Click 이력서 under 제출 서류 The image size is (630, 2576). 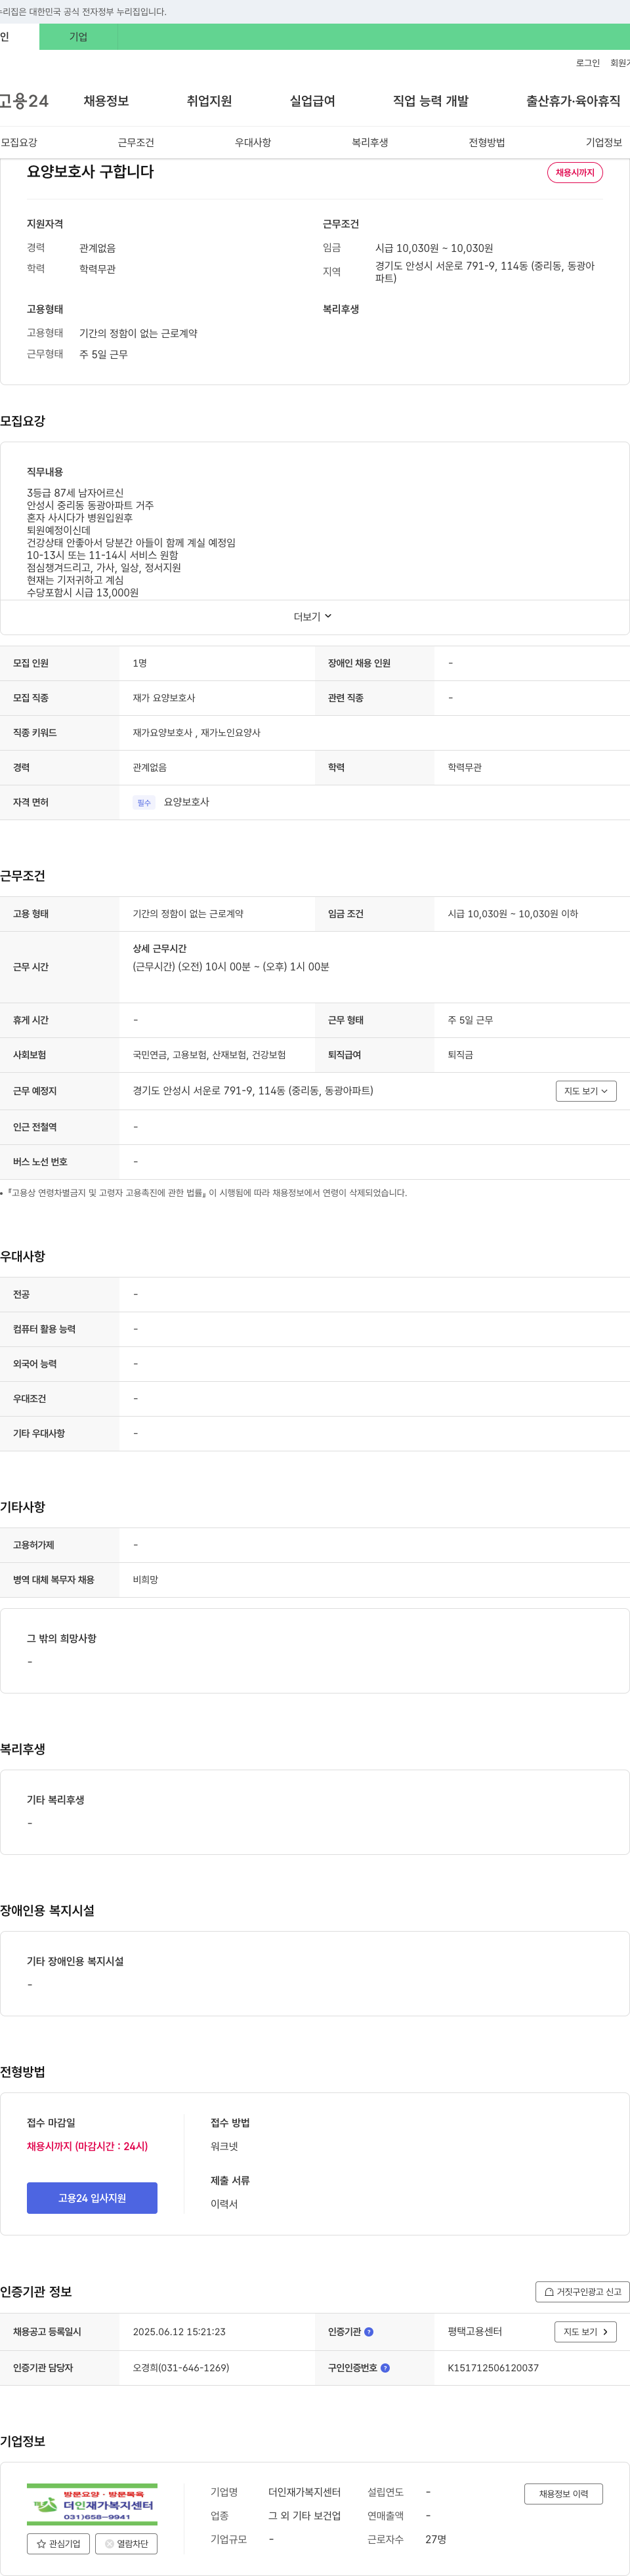(x=224, y=2204)
